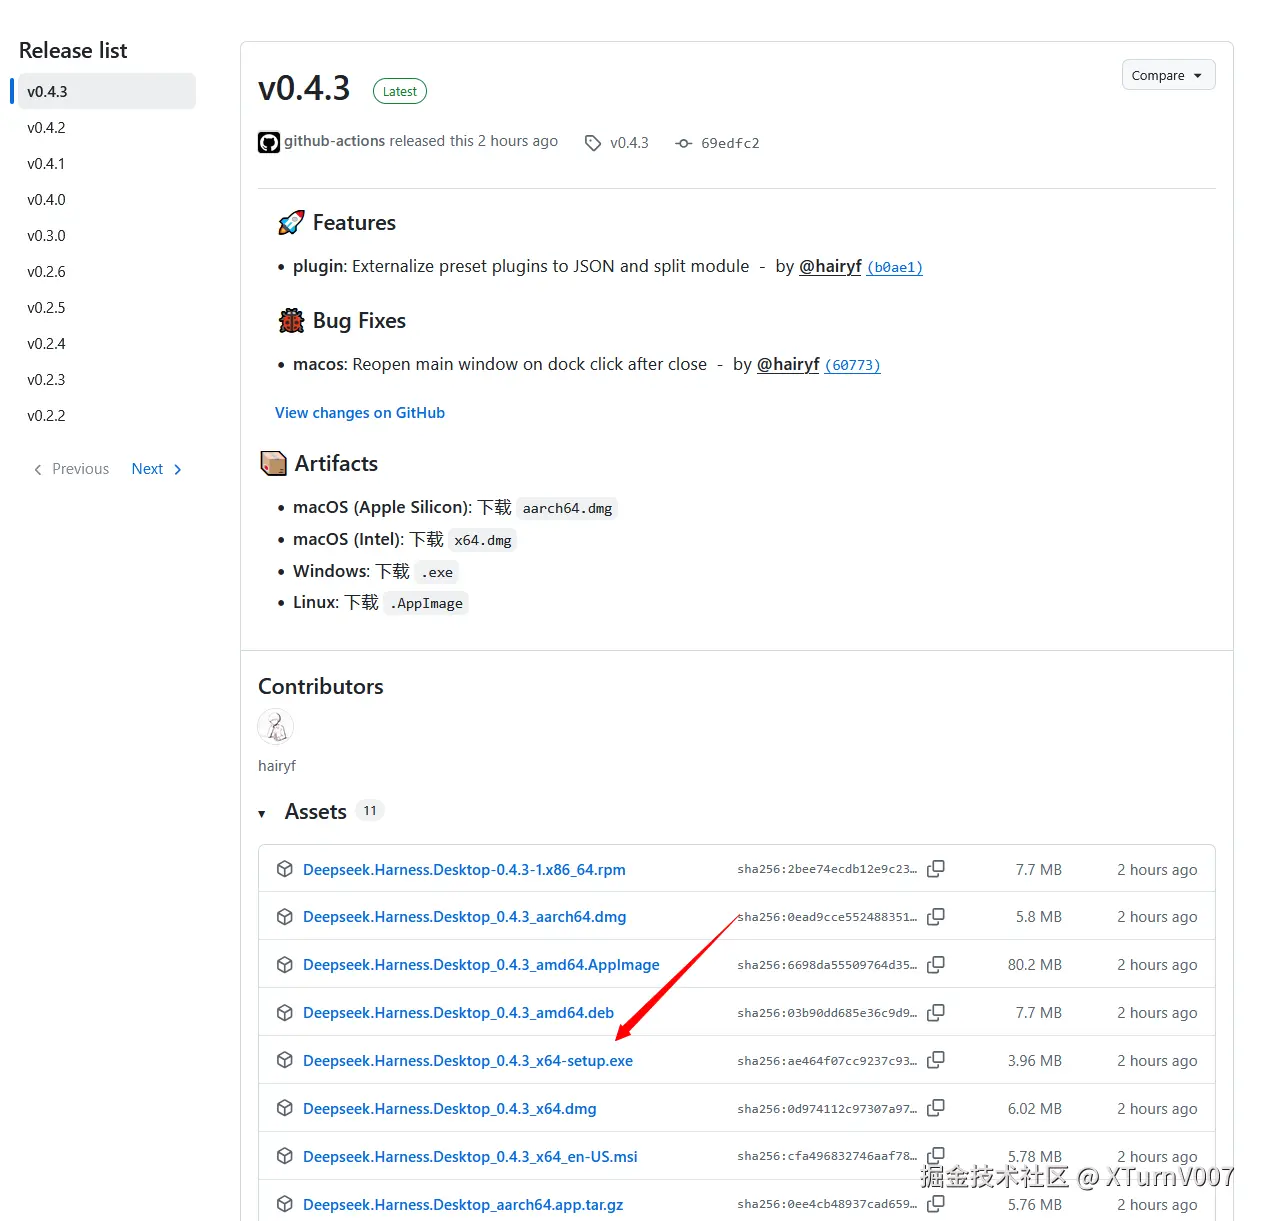
Task: Download macOS Intel x64.dmg artifact link
Action: [483, 540]
